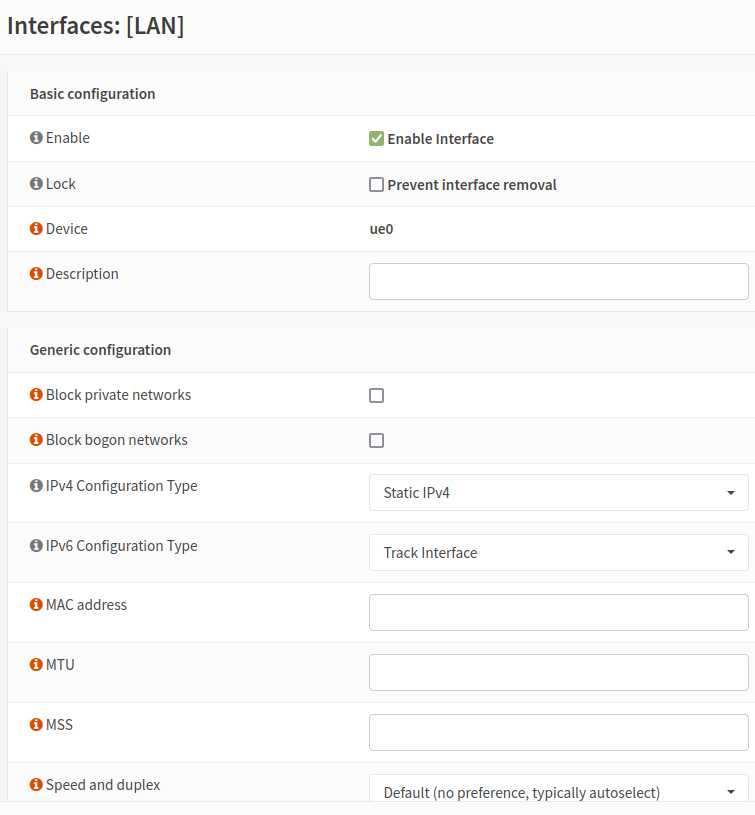Expand the IPv6 Configuration Type dropdown
The image size is (755, 815).
coord(558,553)
